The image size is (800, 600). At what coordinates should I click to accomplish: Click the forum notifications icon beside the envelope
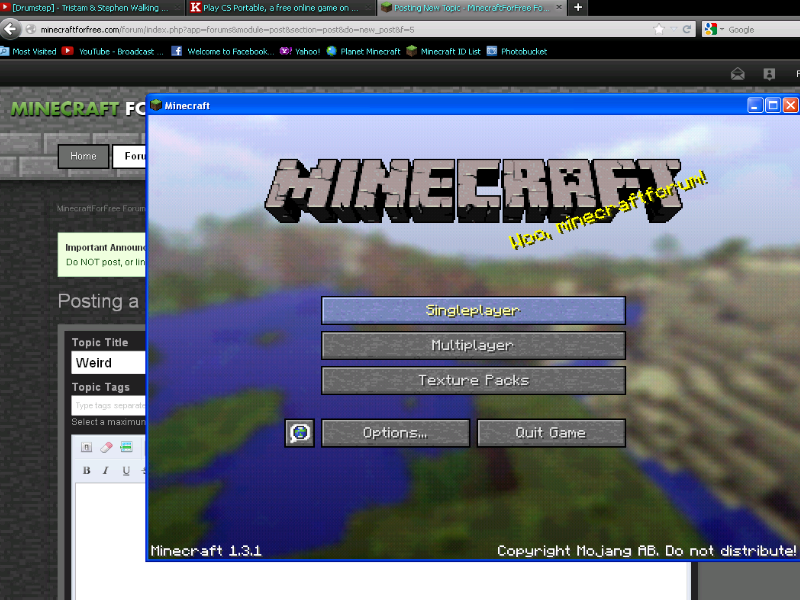click(x=769, y=74)
